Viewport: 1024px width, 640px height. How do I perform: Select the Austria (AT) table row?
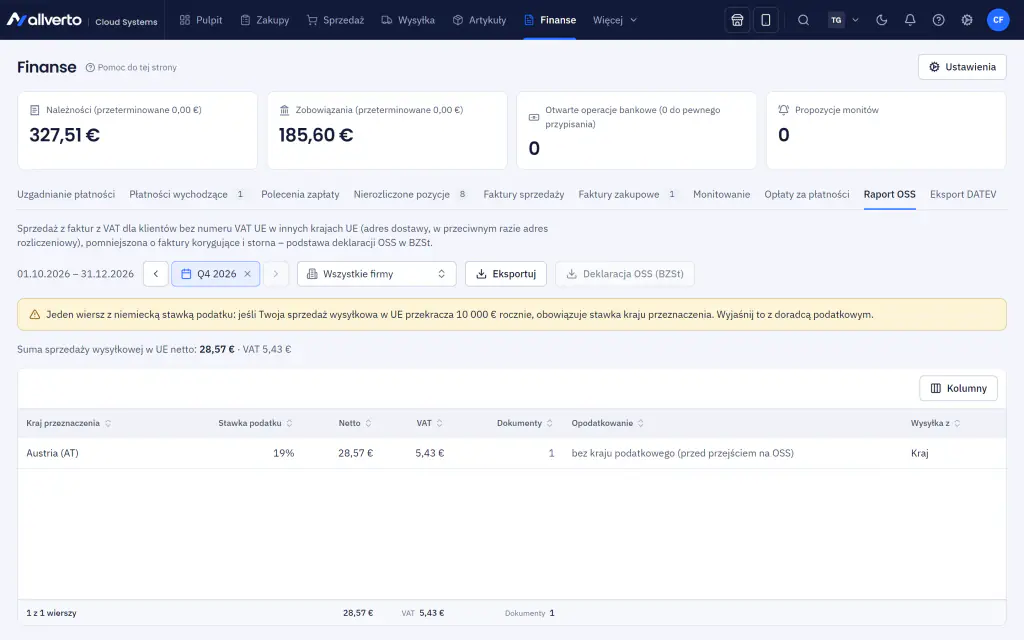tap(512, 453)
